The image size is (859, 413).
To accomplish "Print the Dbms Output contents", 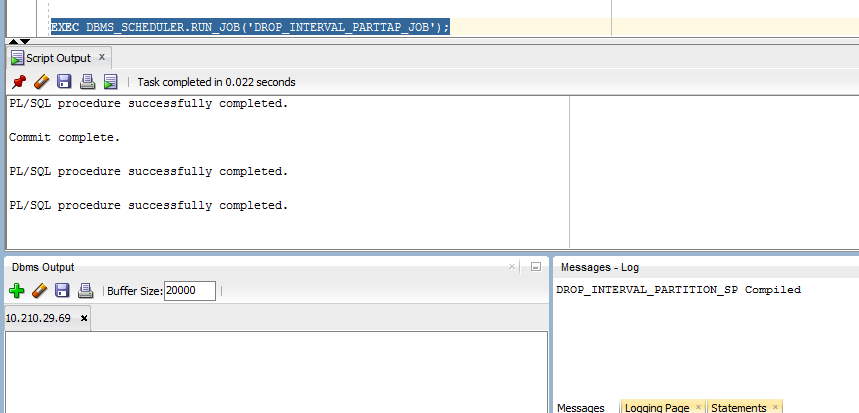I will (86, 291).
